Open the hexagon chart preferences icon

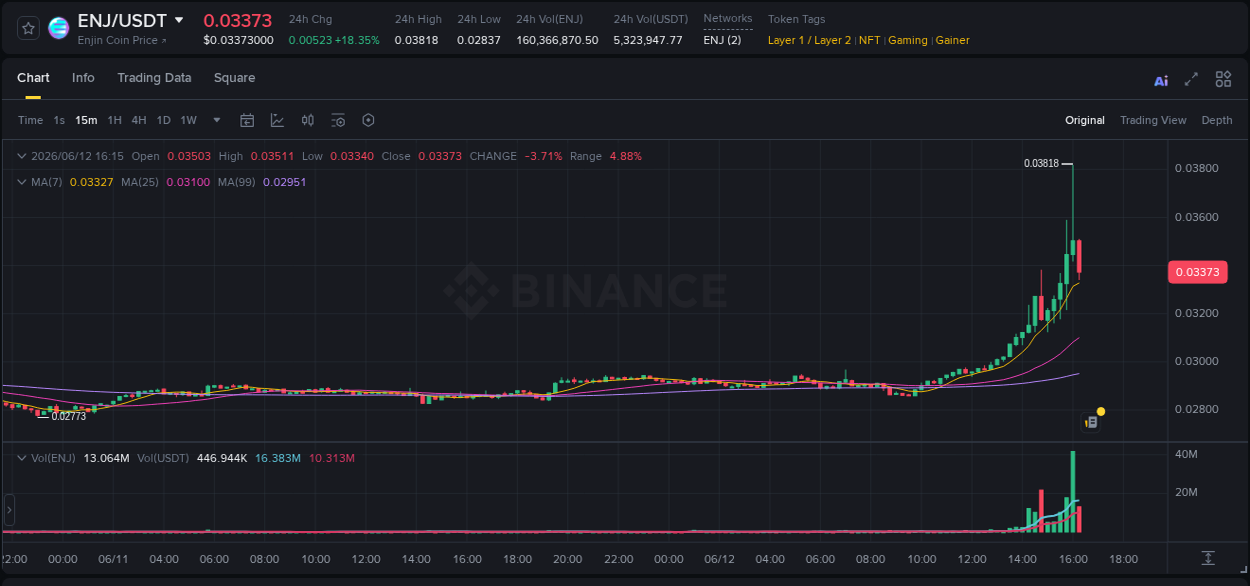pyautogui.click(x=368, y=120)
